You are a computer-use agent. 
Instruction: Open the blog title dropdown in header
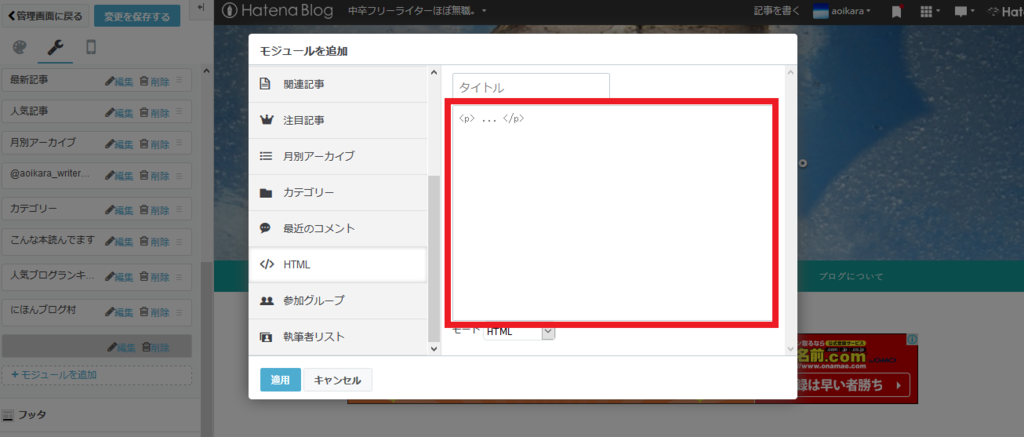click(x=417, y=11)
